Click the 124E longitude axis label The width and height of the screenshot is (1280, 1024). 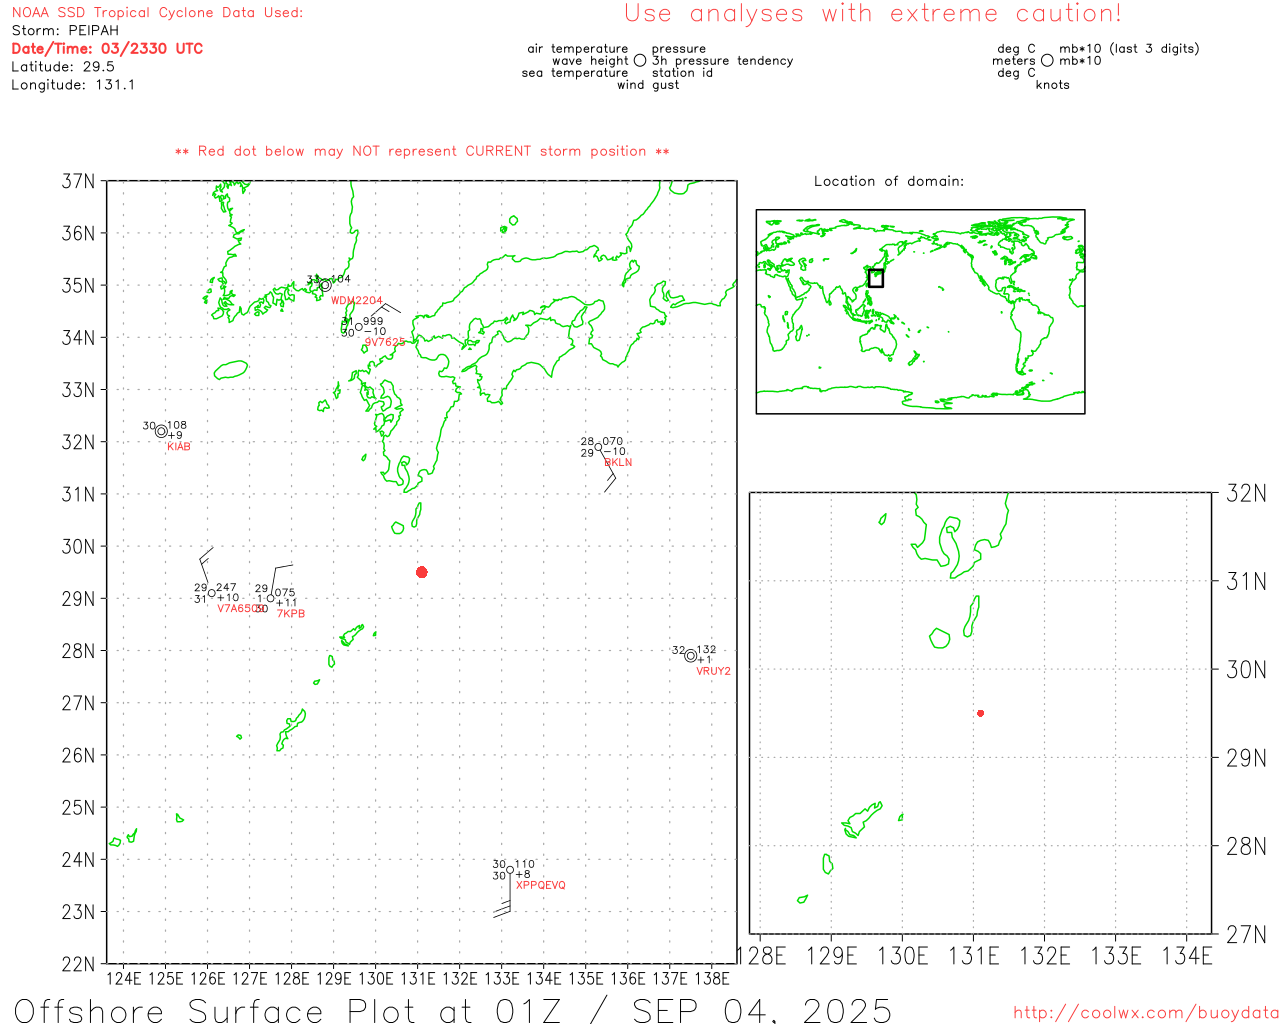pyautogui.click(x=124, y=978)
